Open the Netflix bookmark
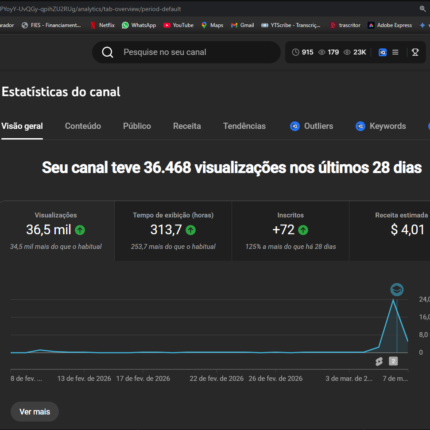Viewport: 430px width, 430px height. [x=102, y=25]
